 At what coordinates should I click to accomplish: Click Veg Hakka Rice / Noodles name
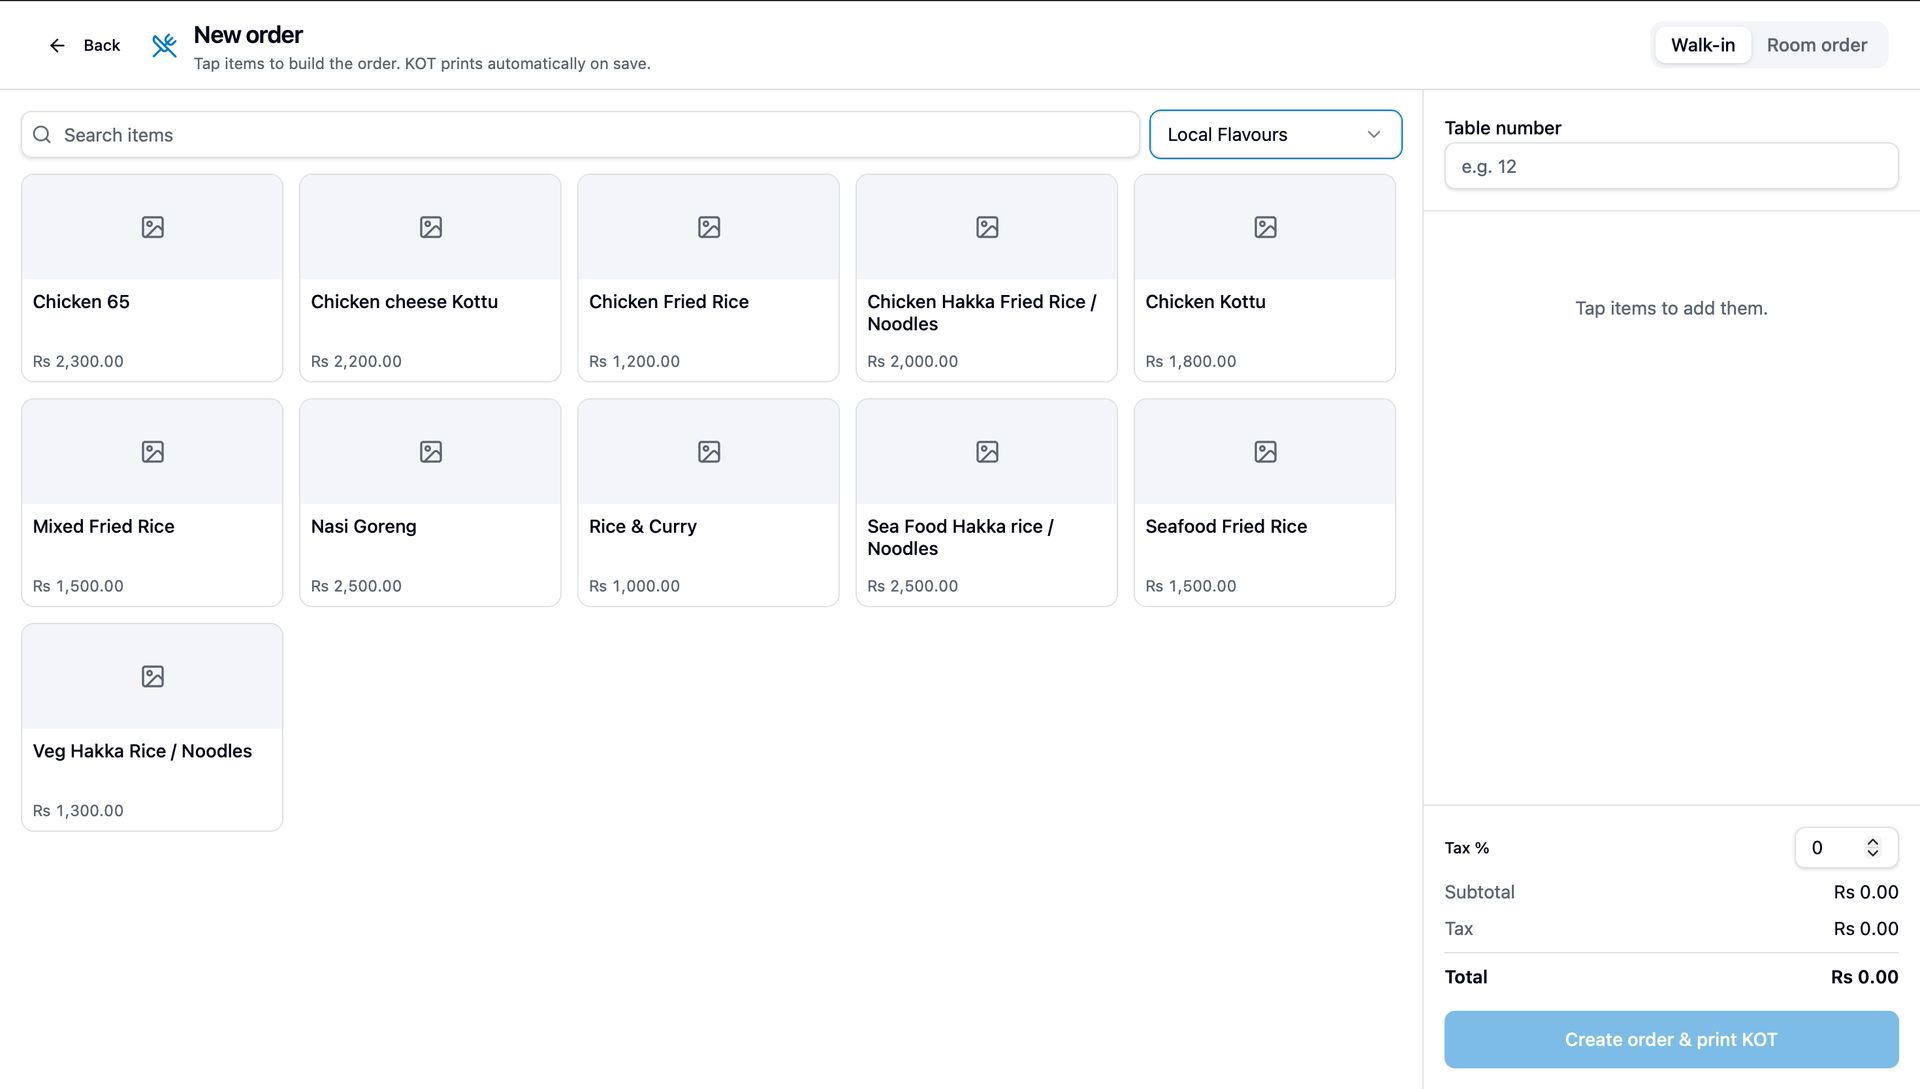142,752
